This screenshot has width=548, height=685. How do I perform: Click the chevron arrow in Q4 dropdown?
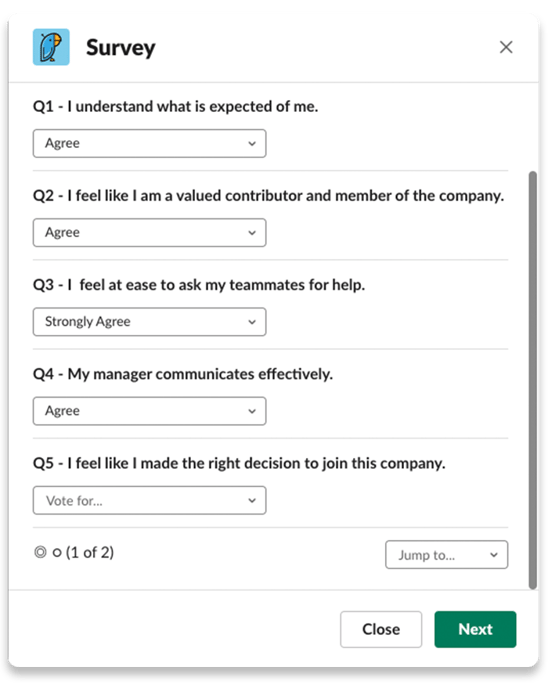[252, 411]
